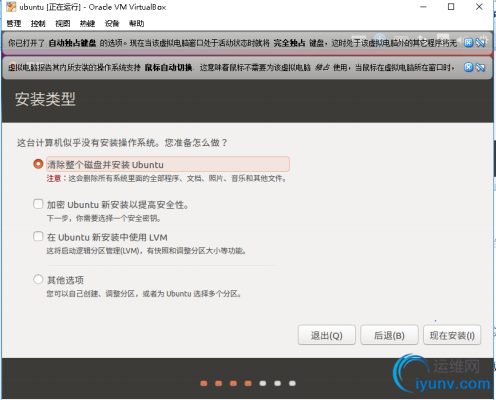Image resolution: width=496 pixels, height=400 pixels.
Task: Click the red 注意 warning text line
Action: (x=167, y=178)
